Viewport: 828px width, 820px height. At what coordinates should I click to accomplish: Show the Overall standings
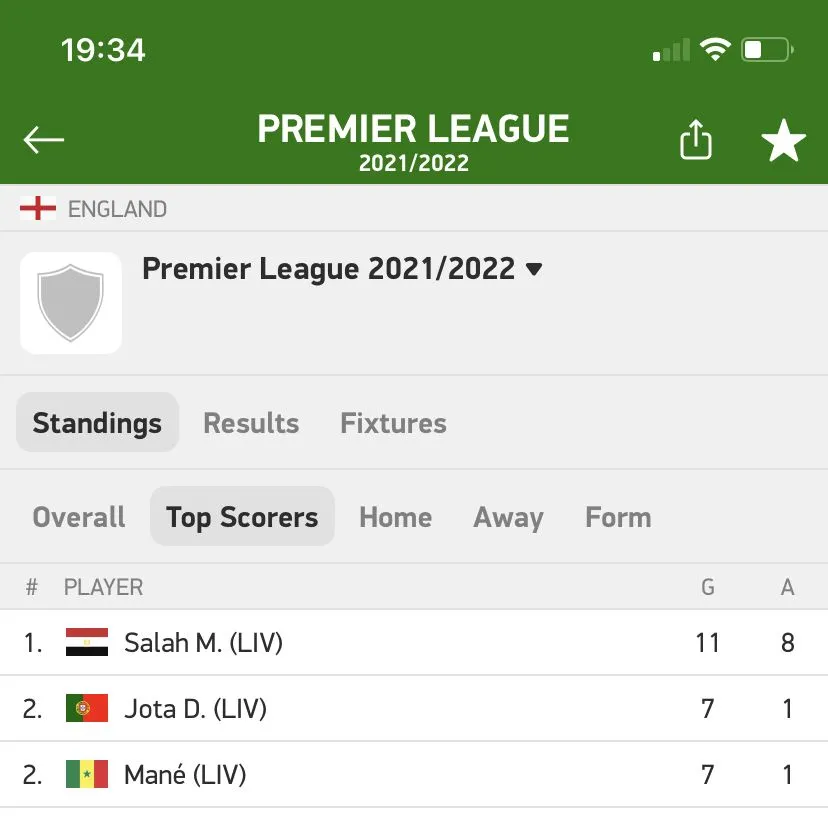coord(79,517)
